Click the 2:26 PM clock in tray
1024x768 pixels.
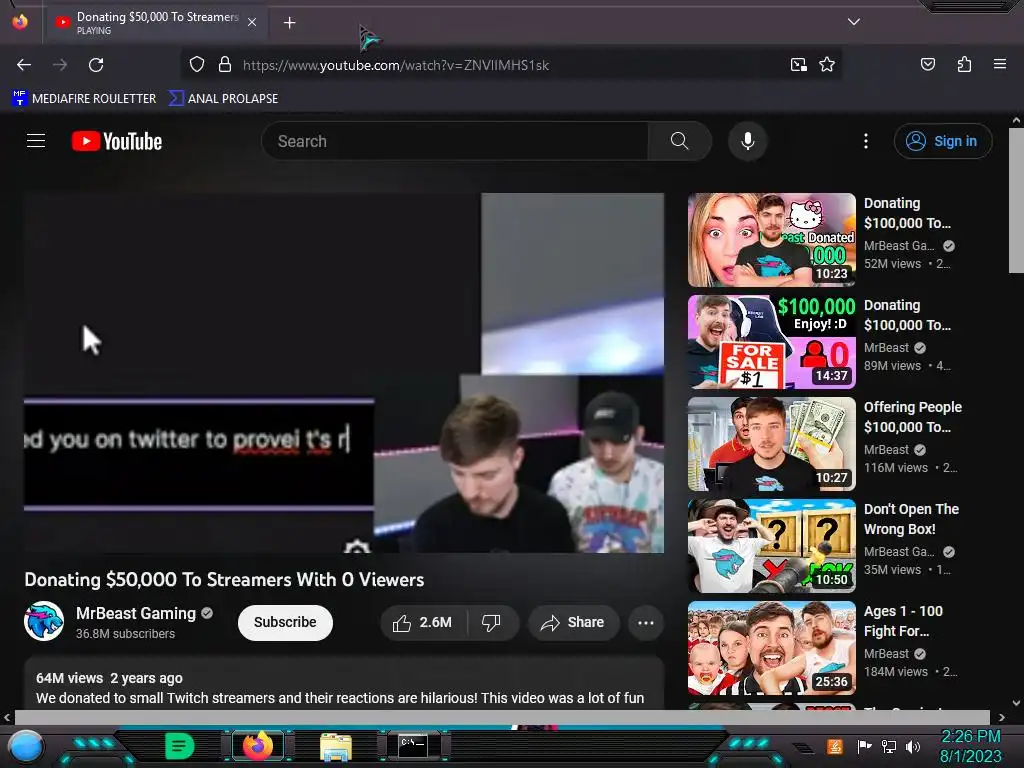pyautogui.click(x=970, y=737)
